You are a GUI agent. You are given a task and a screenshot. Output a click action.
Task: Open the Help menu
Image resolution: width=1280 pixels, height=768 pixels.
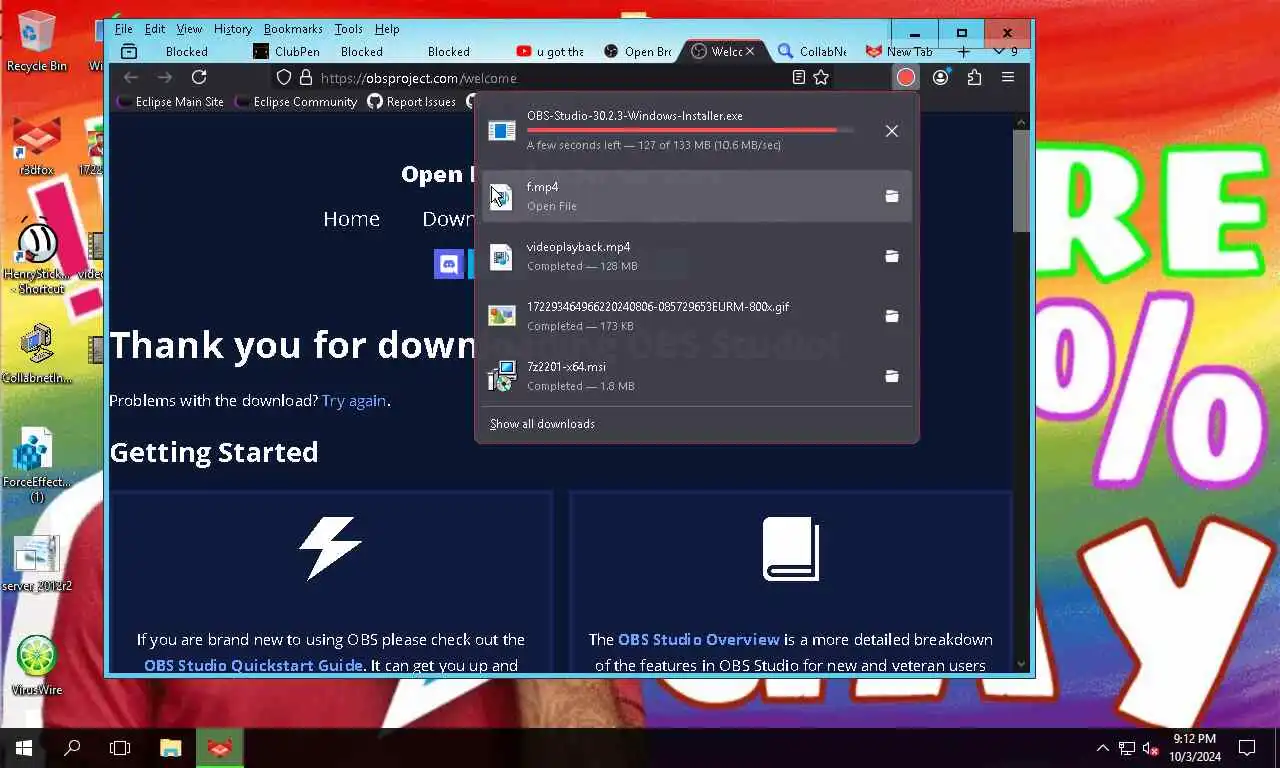pyautogui.click(x=386, y=29)
